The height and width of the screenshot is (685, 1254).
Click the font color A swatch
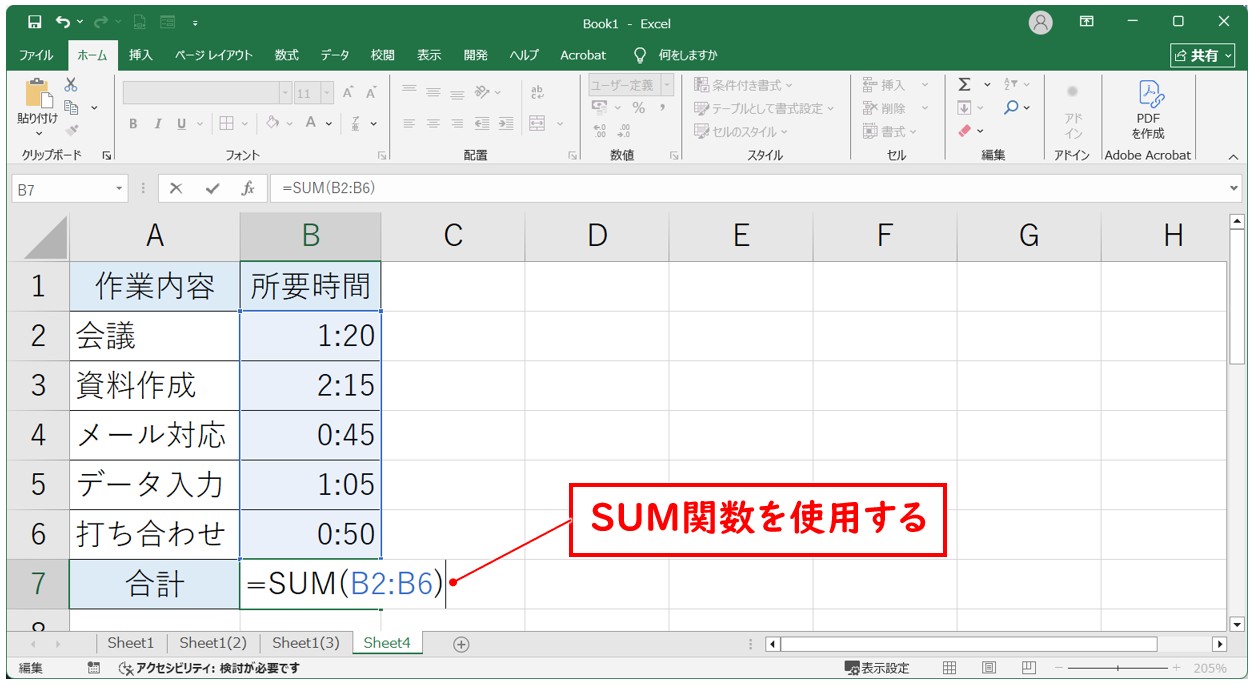(311, 123)
